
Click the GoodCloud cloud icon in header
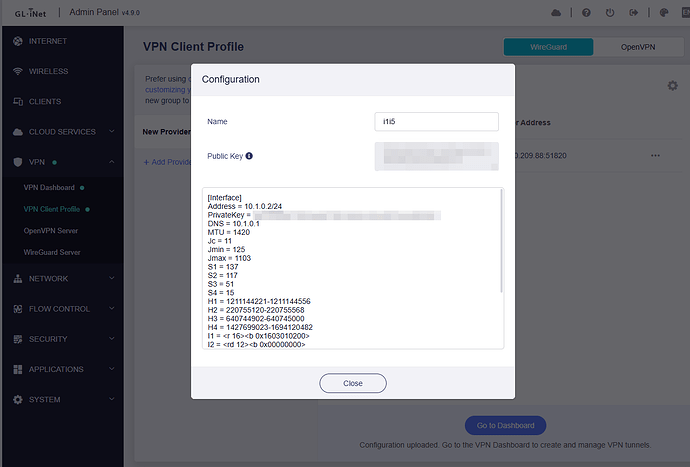(x=556, y=13)
